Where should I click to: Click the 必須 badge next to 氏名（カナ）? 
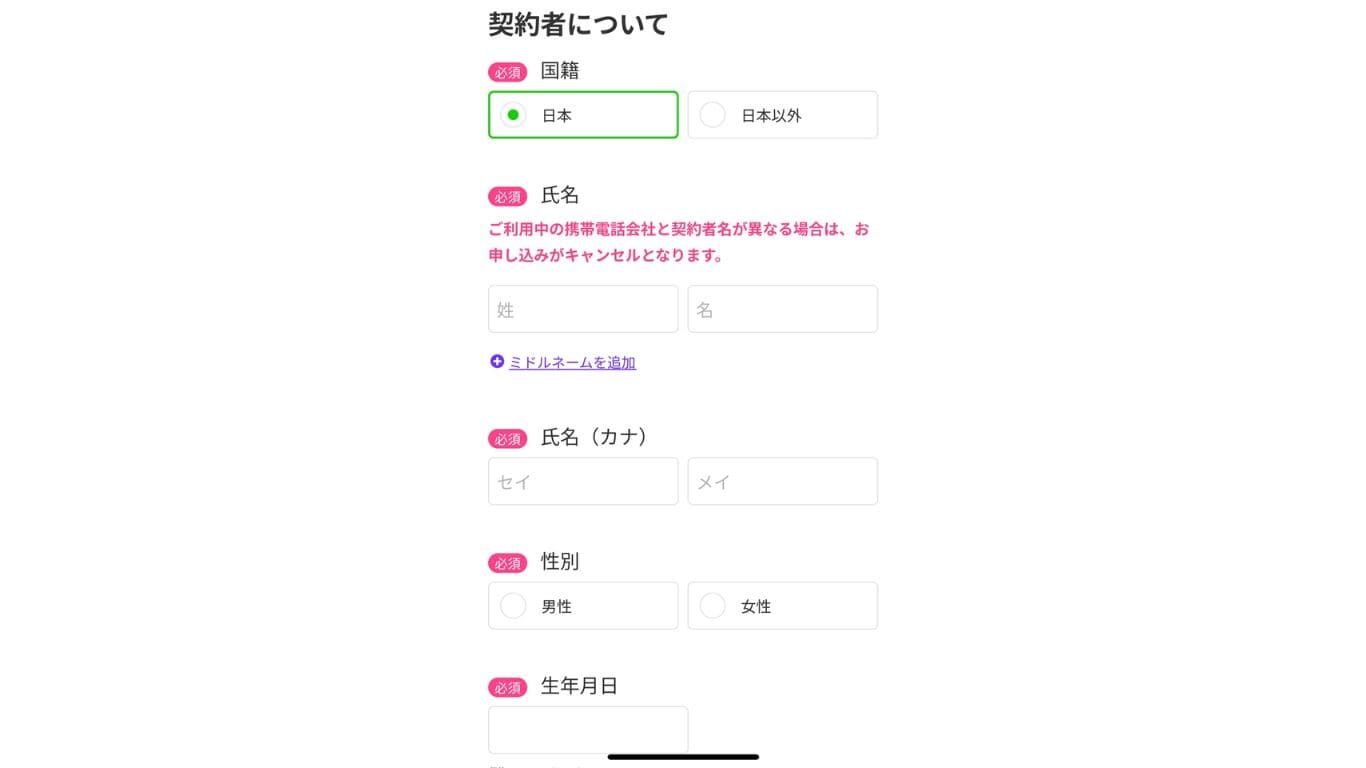click(x=507, y=438)
